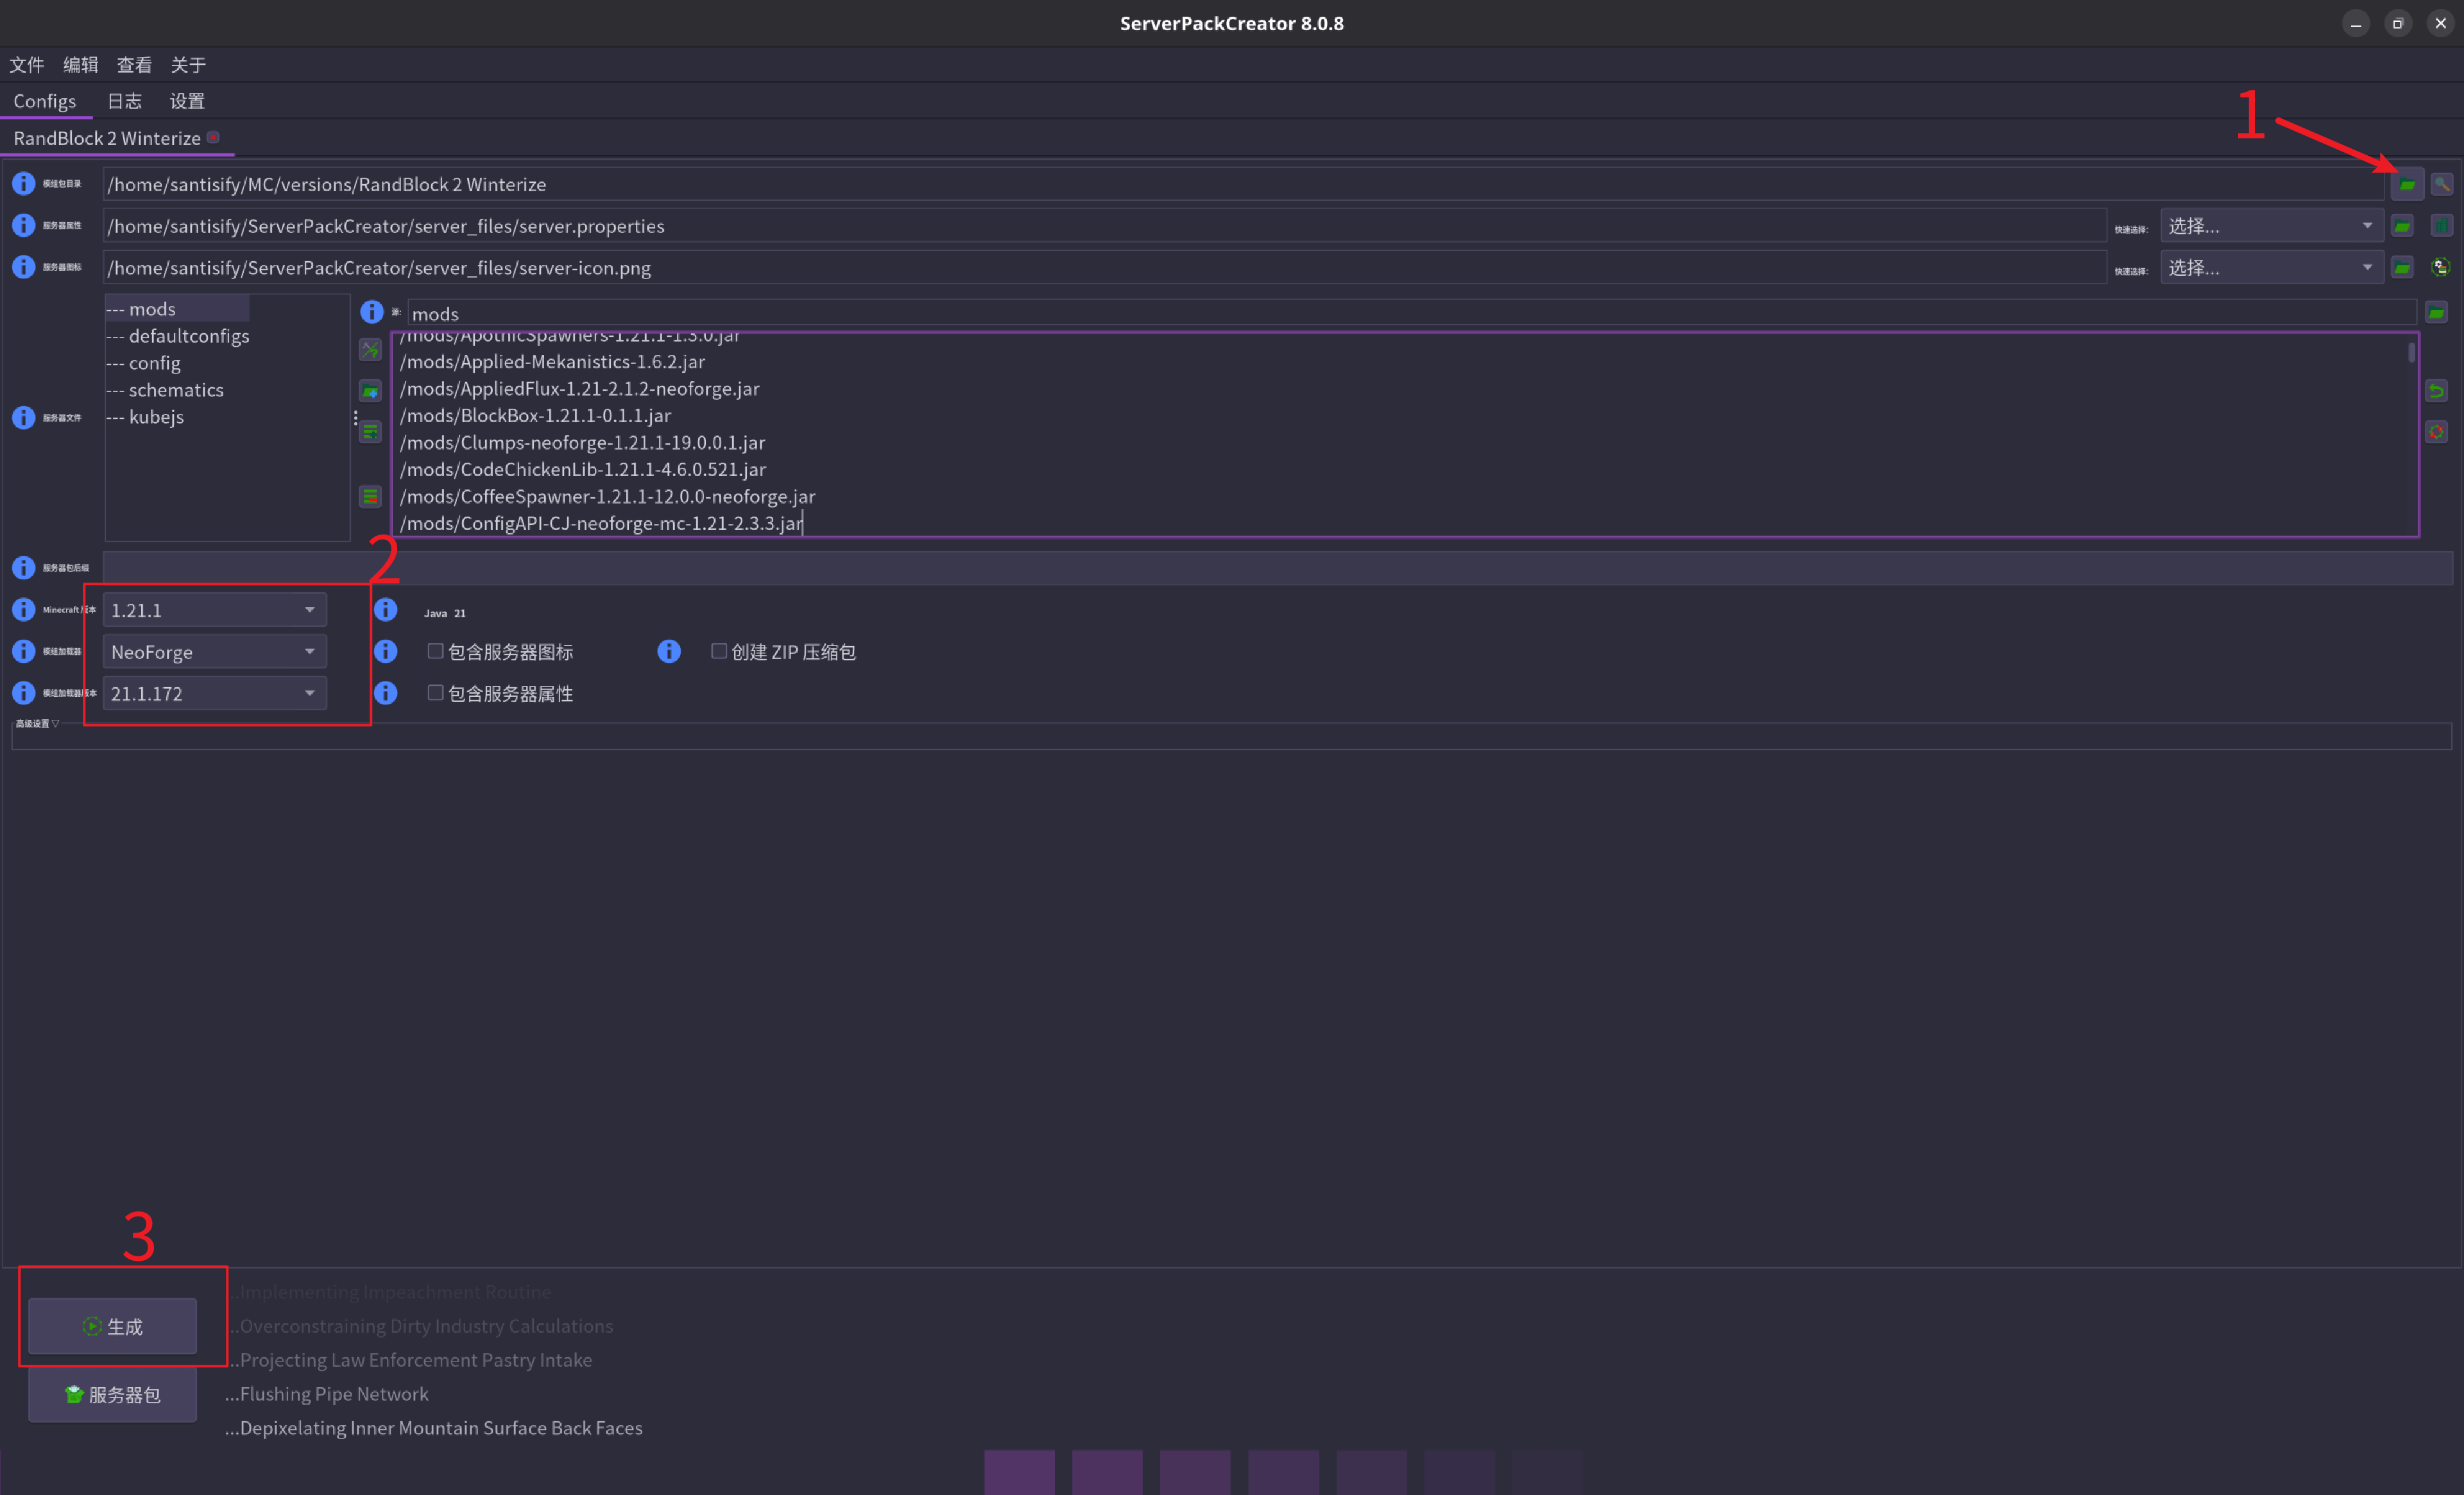The height and width of the screenshot is (1495, 2464).
Task: Click the red-green reset icon beside file list
Action: (x=2436, y=432)
